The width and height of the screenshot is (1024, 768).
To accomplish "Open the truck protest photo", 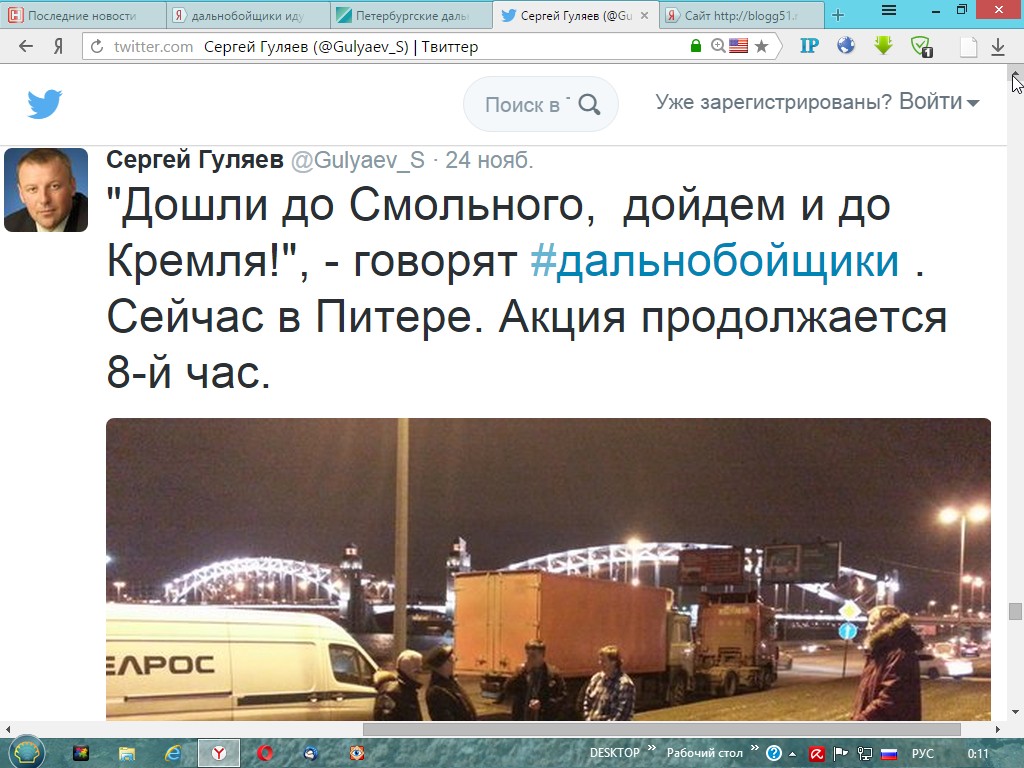I will [548, 569].
